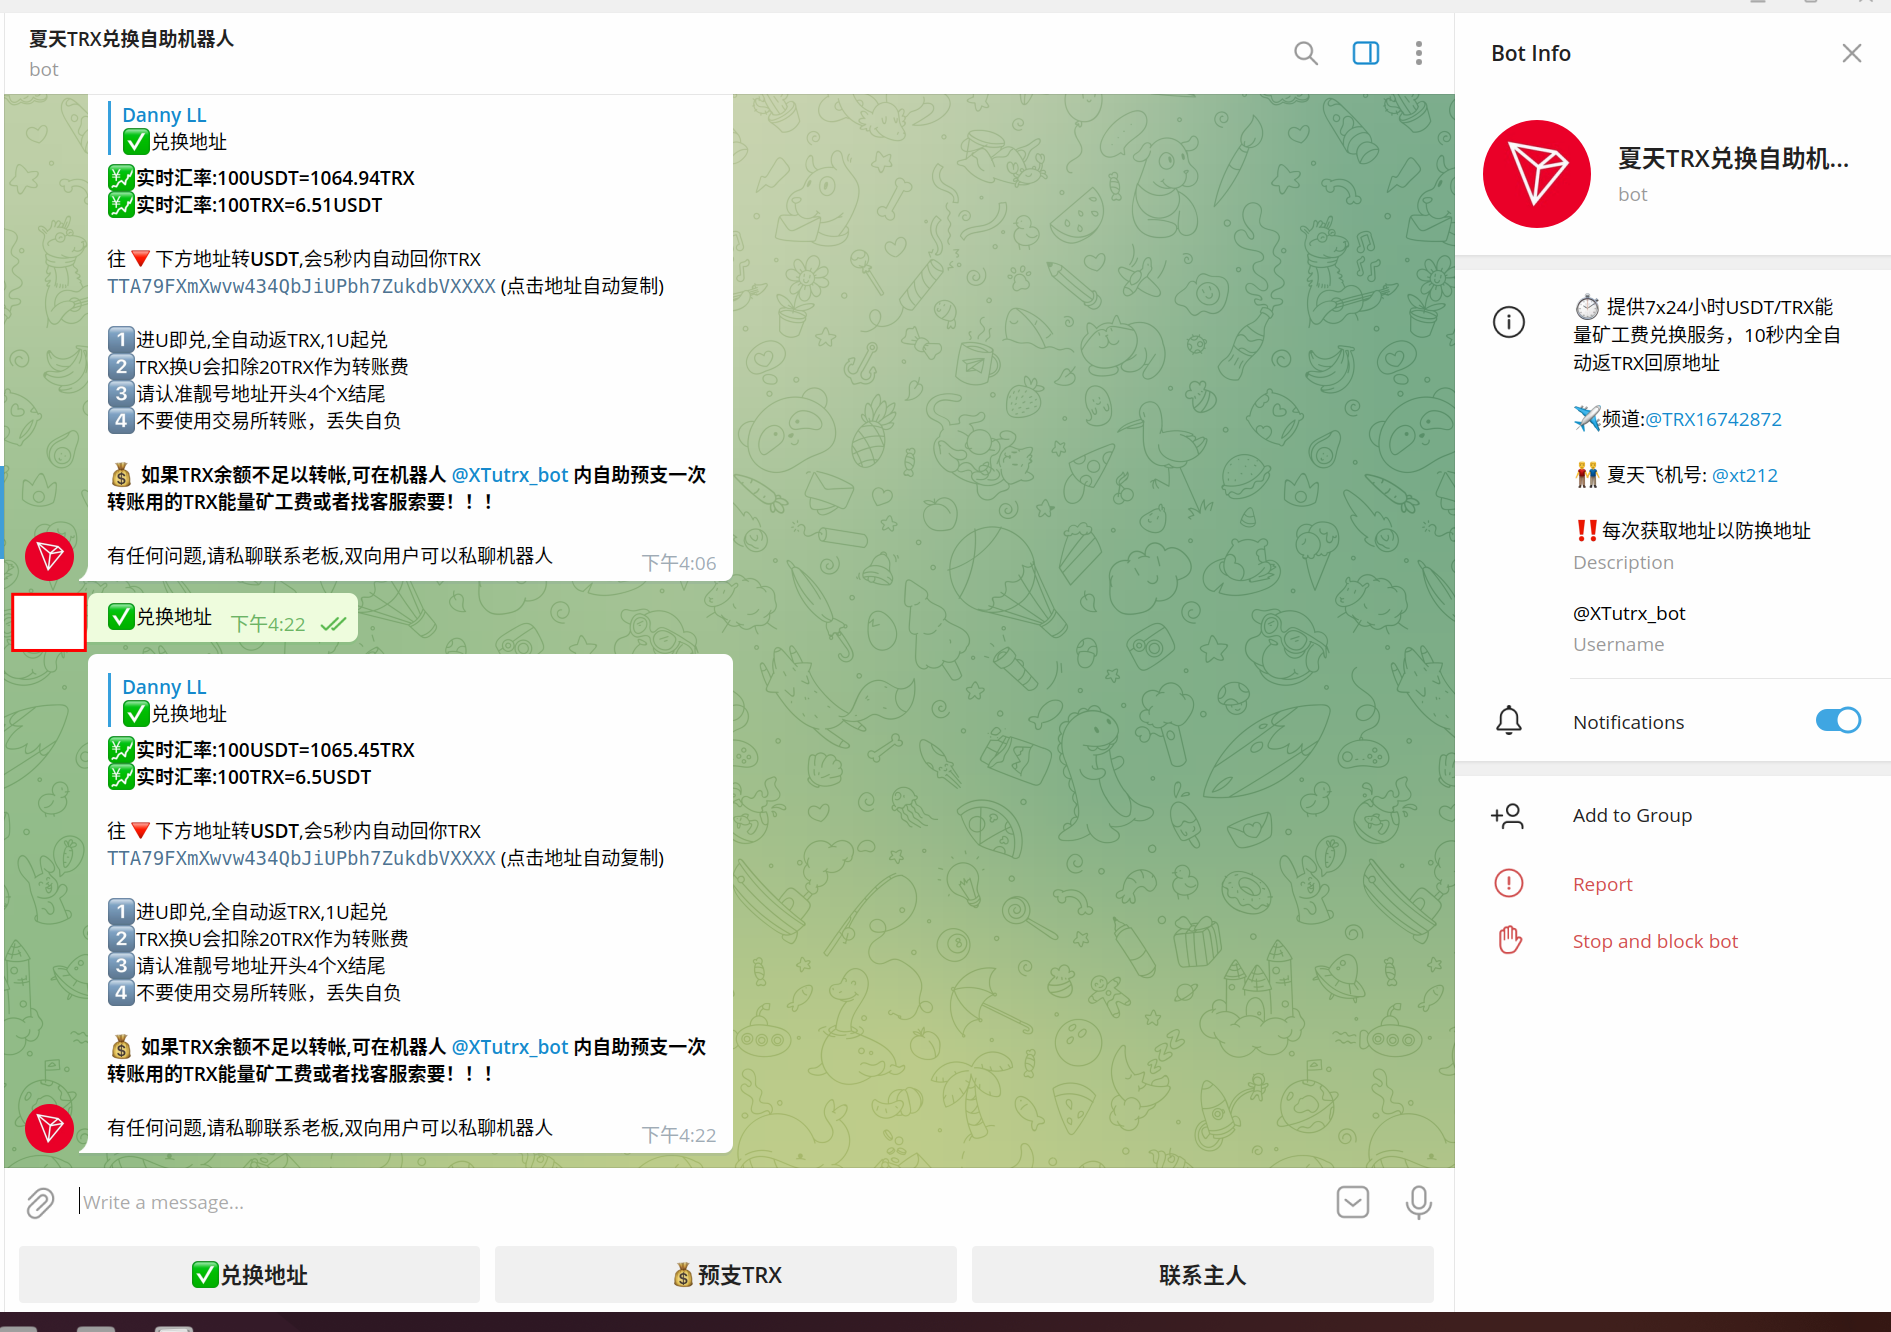Open channel link @TRX16742872
1891x1332 pixels.
1713,419
